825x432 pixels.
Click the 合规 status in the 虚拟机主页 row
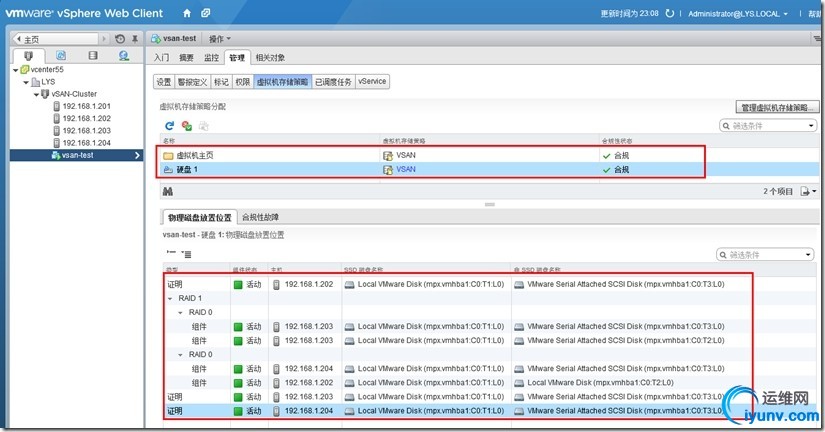(621, 156)
